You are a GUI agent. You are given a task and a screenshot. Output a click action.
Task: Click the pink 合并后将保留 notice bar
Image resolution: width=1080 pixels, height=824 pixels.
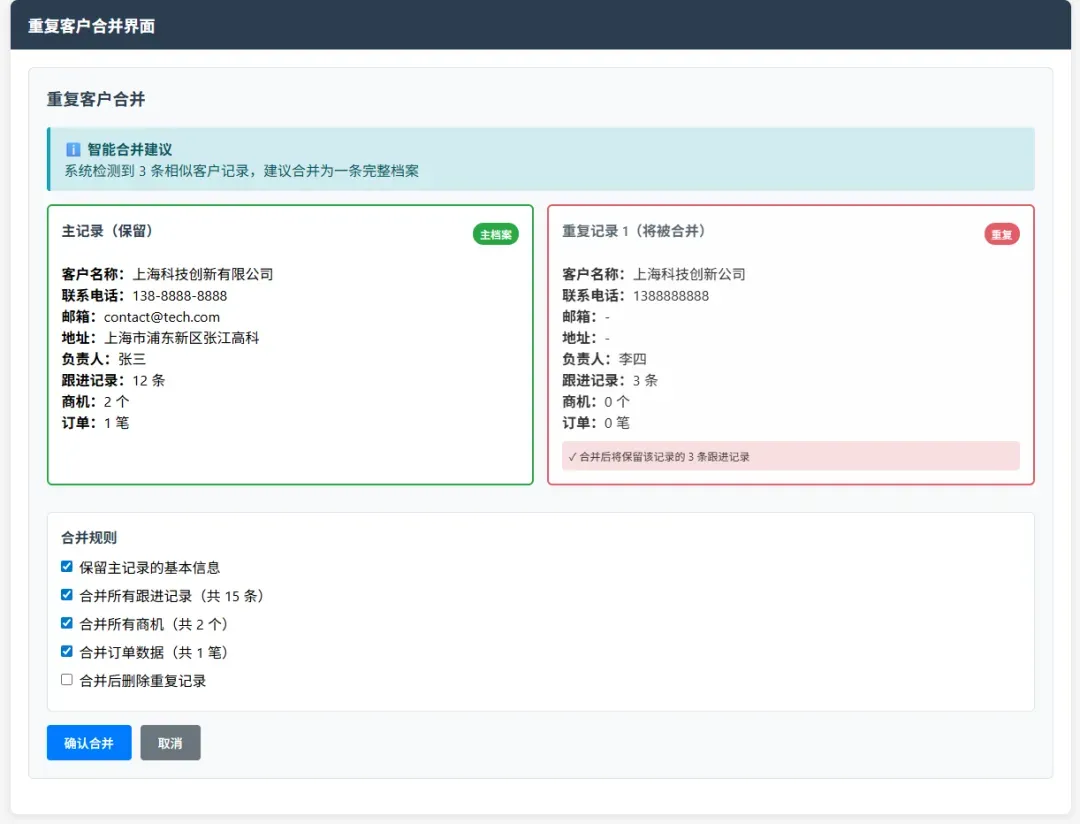point(790,456)
